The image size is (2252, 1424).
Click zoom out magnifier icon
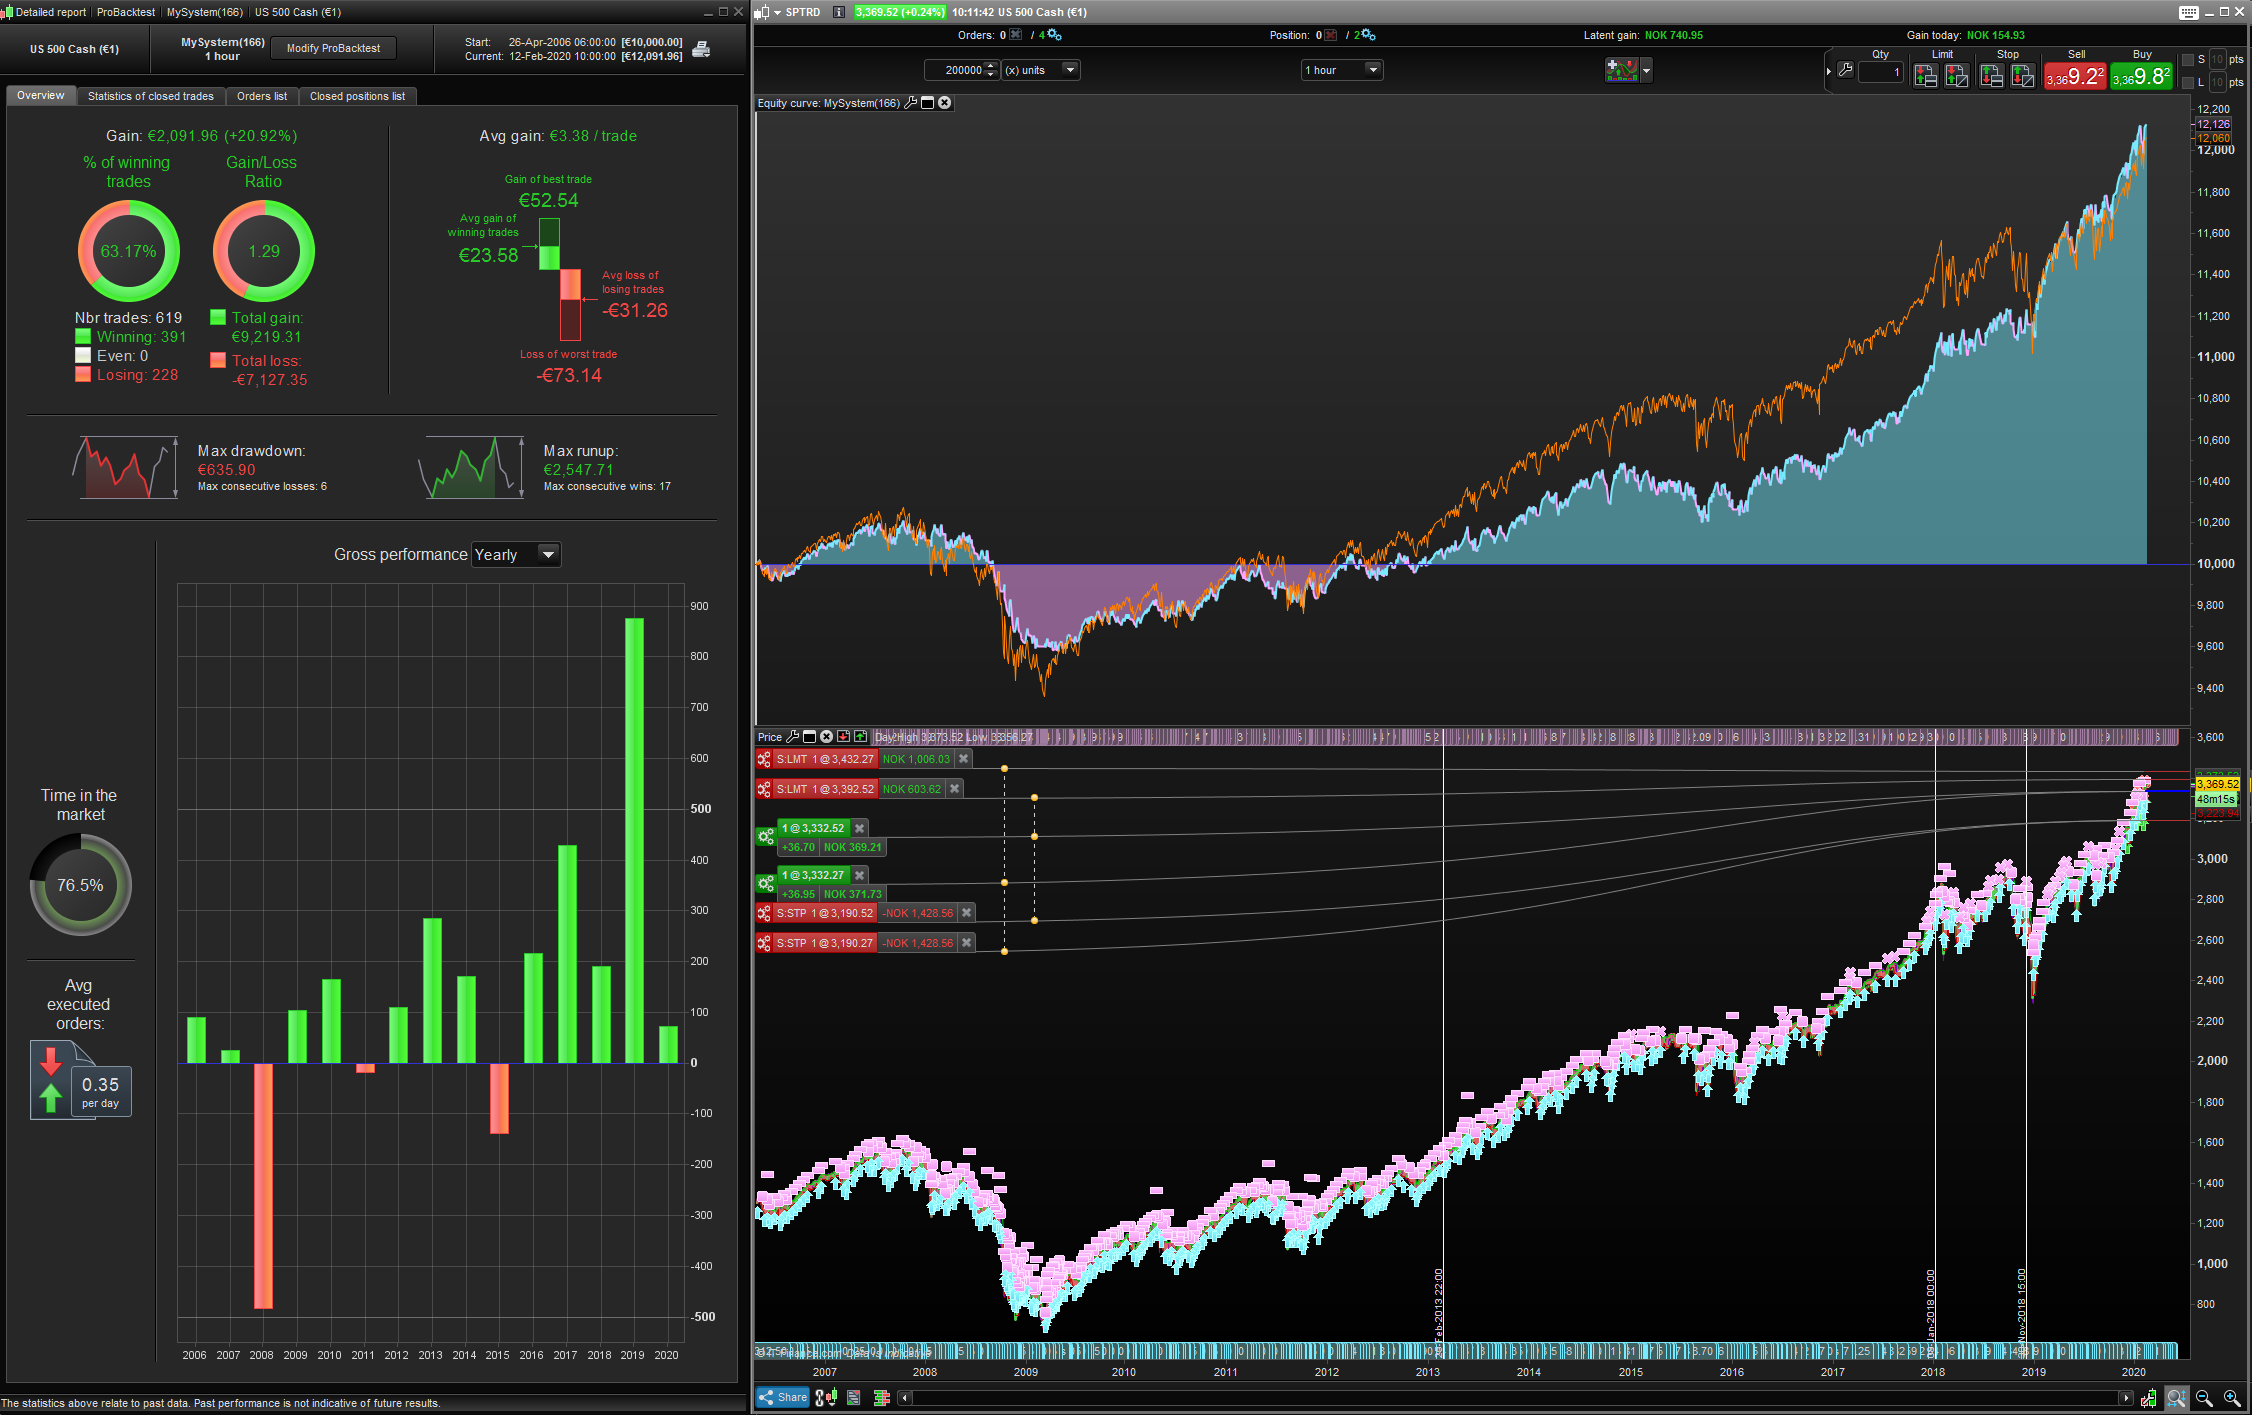pyautogui.click(x=2204, y=1398)
